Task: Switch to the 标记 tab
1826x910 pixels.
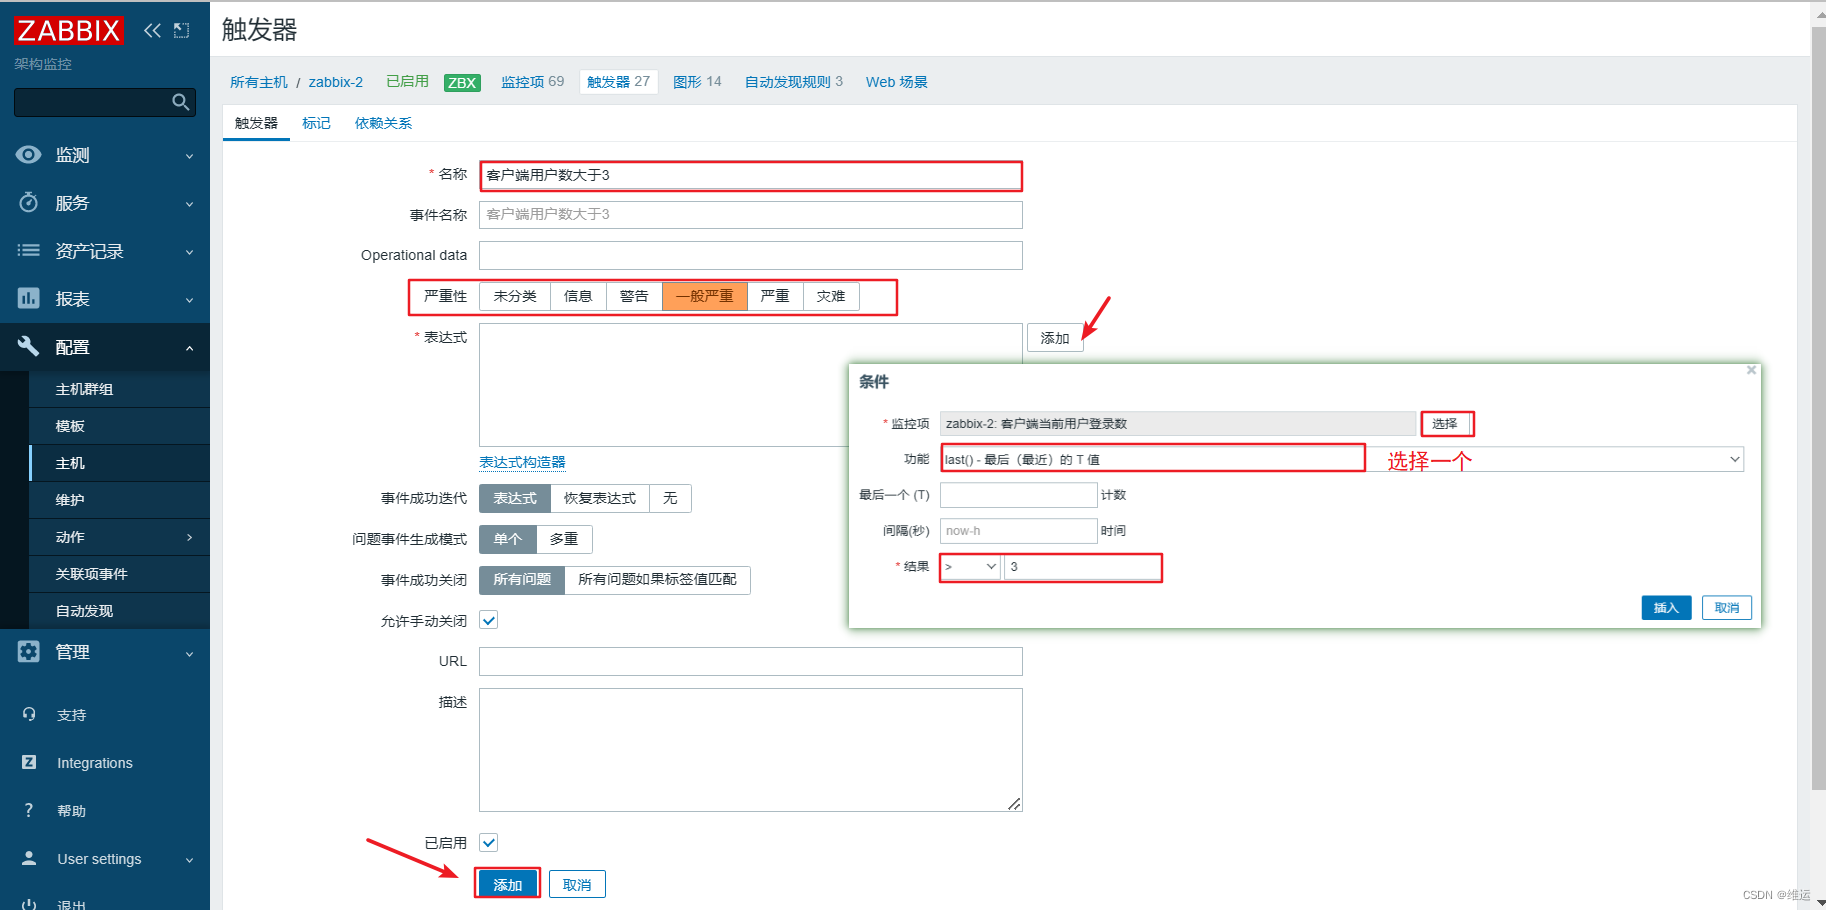Action: pyautogui.click(x=316, y=123)
